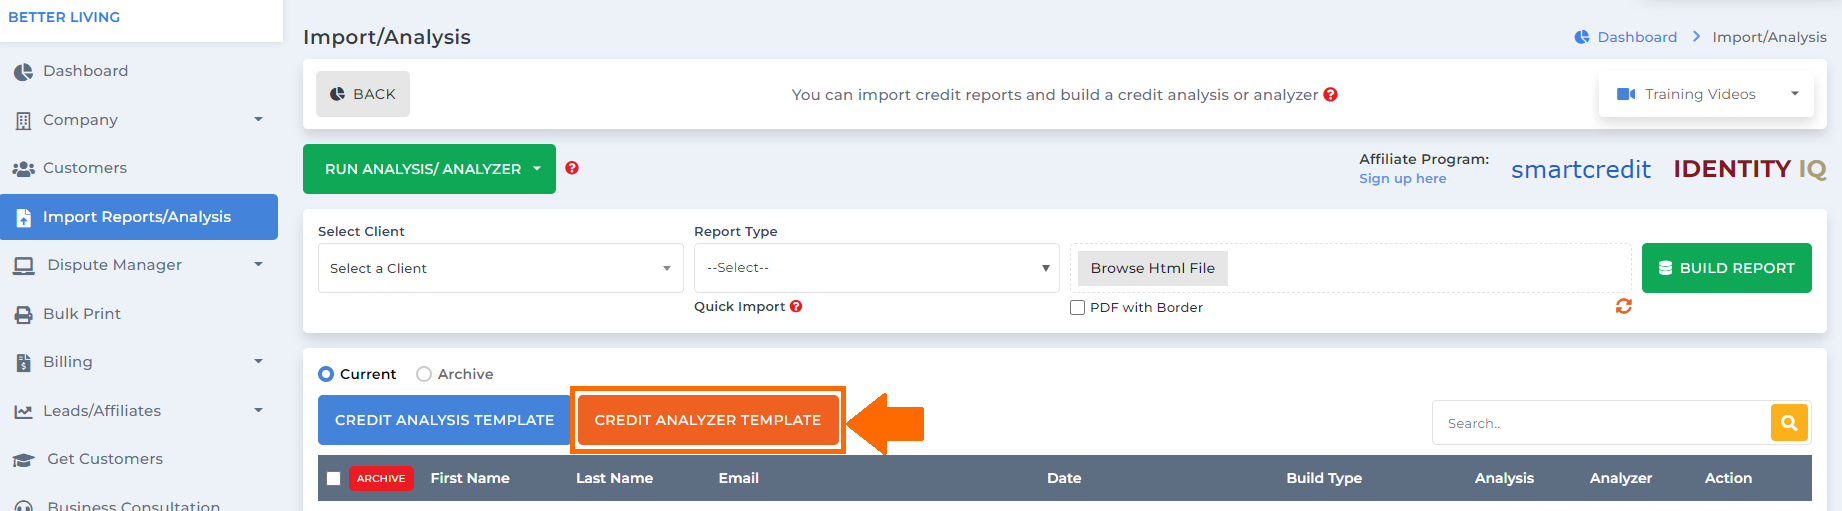This screenshot has height=511, width=1842.
Task: Enable PDF with Border checkbox
Action: 1077,307
